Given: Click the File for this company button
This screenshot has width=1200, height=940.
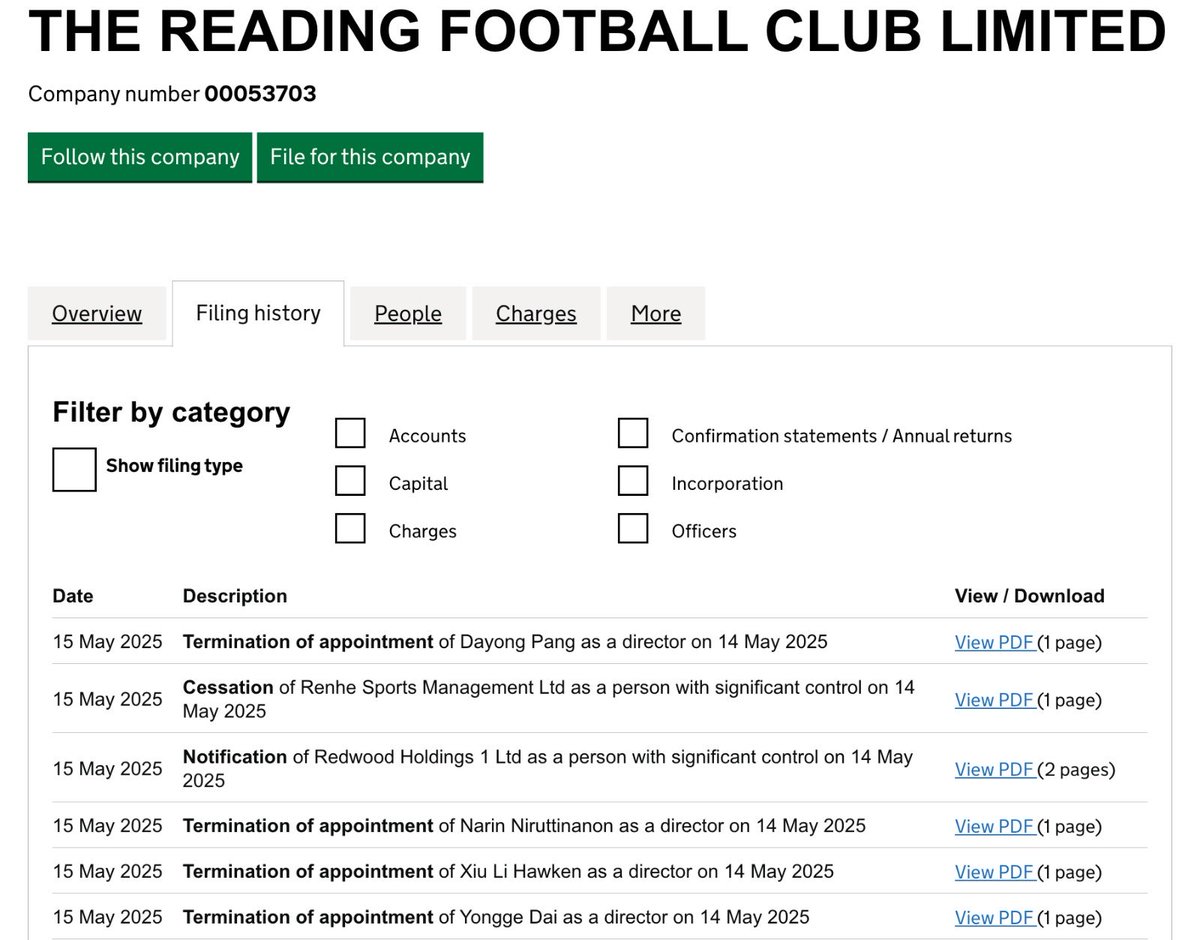Looking at the screenshot, I should pos(370,157).
